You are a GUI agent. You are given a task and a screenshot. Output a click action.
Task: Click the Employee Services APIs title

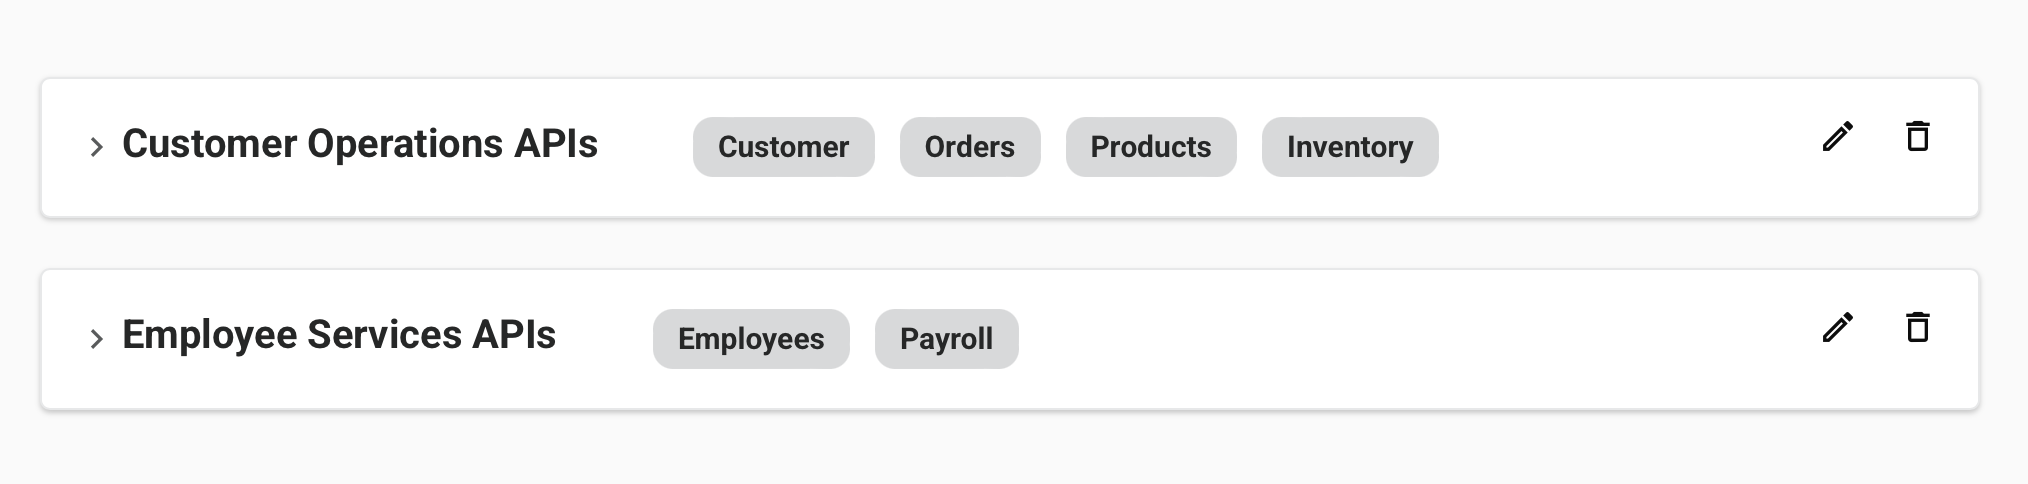tap(338, 335)
